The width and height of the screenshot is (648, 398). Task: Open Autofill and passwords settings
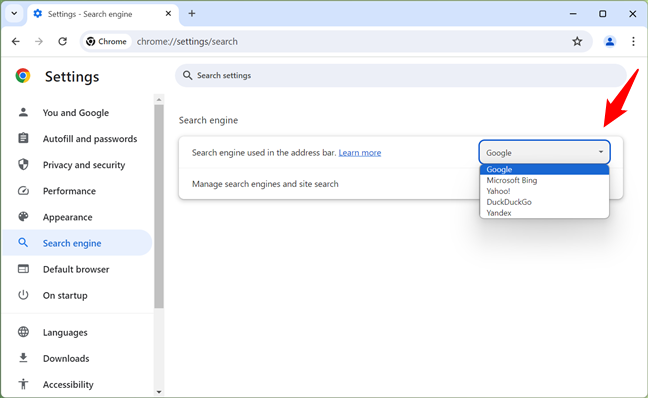(77, 138)
